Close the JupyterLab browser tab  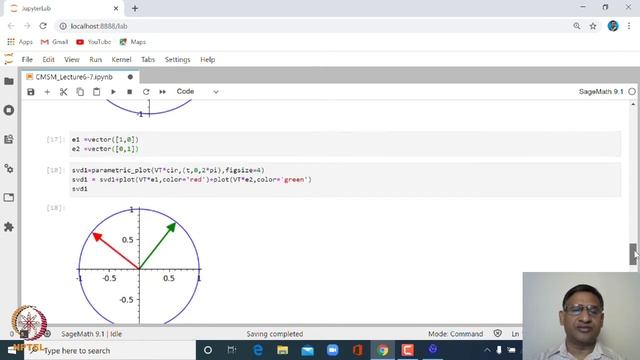(116, 8)
